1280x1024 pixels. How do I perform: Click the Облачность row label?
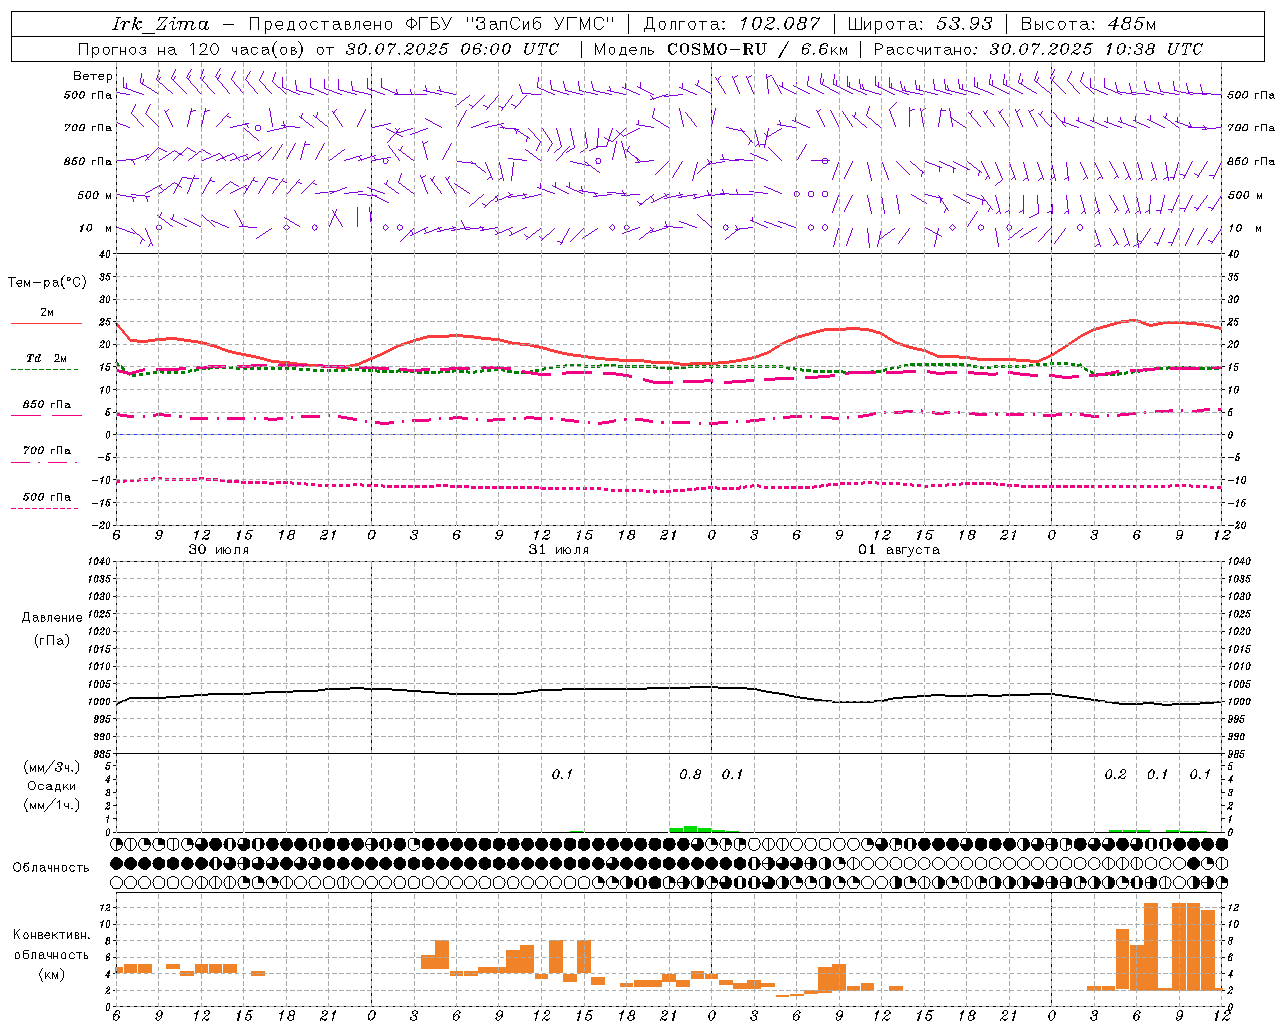coord(51,868)
